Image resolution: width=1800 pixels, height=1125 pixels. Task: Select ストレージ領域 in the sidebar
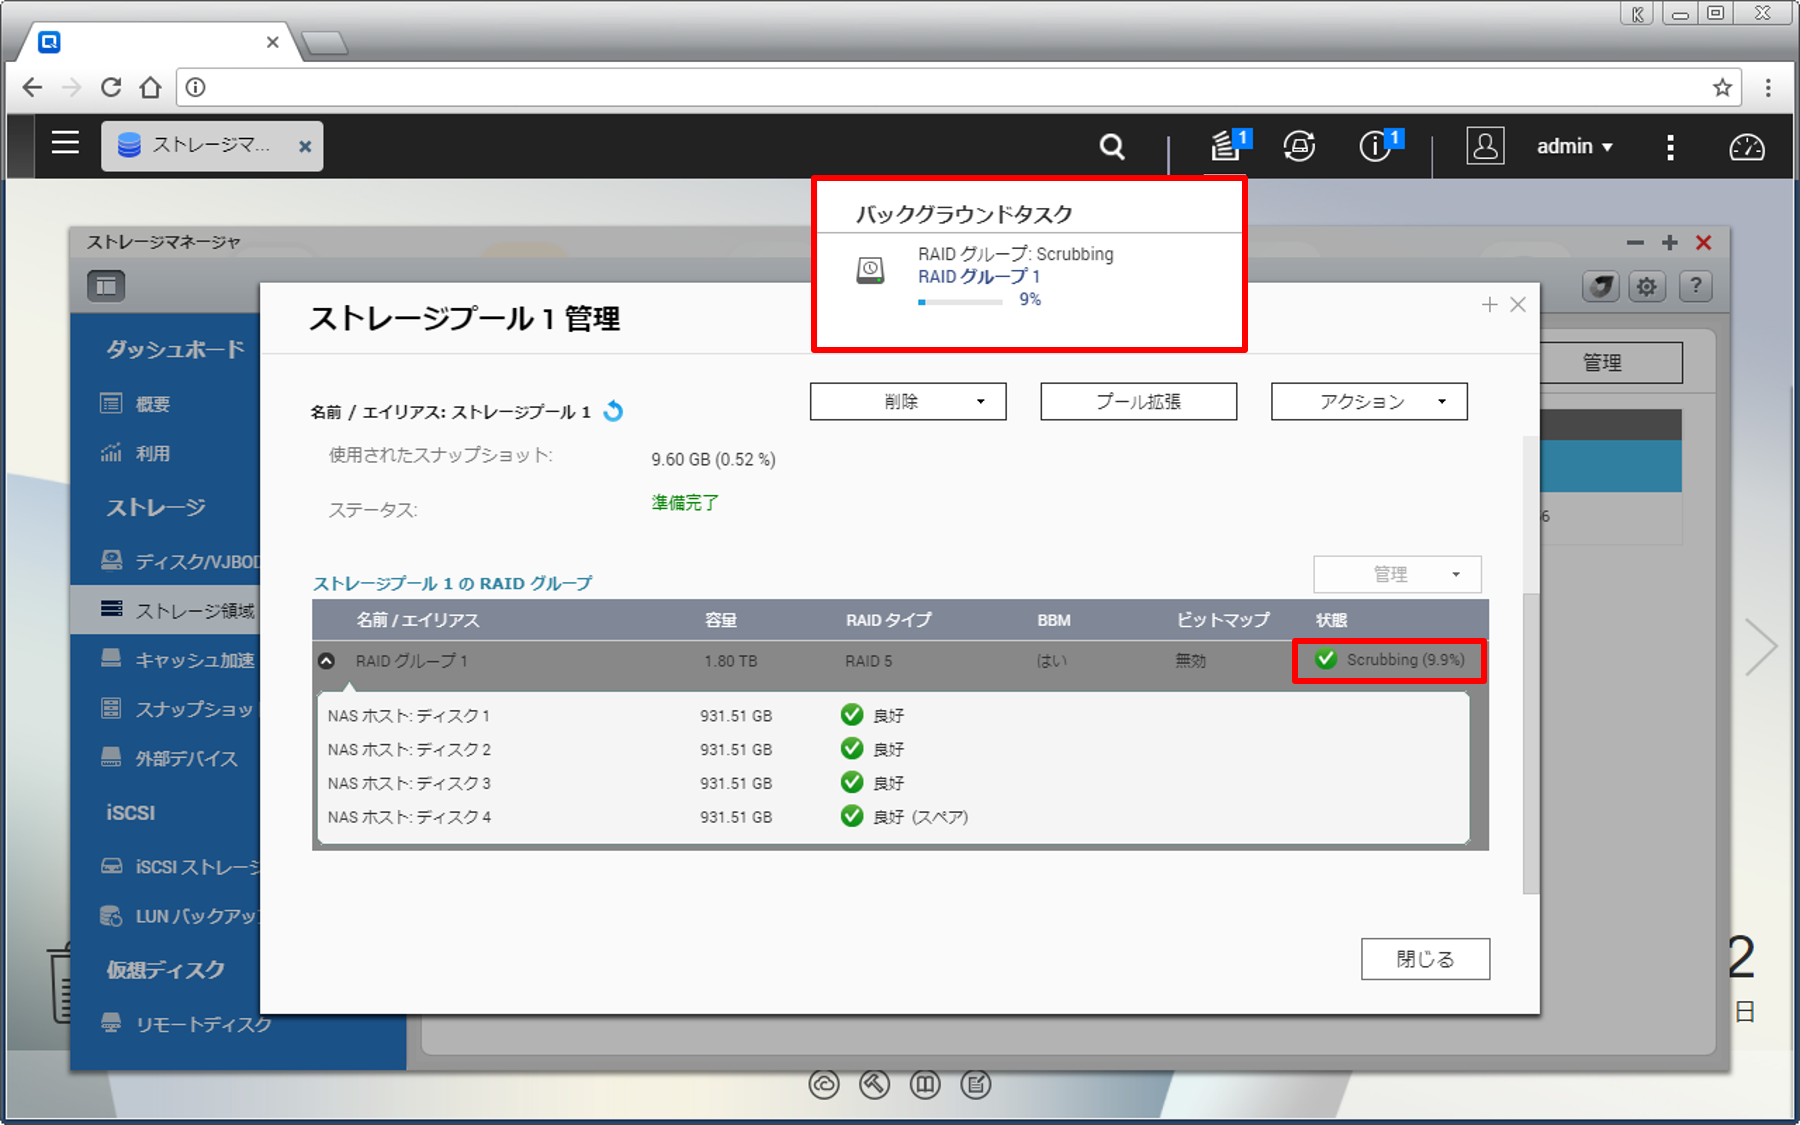(x=194, y=610)
